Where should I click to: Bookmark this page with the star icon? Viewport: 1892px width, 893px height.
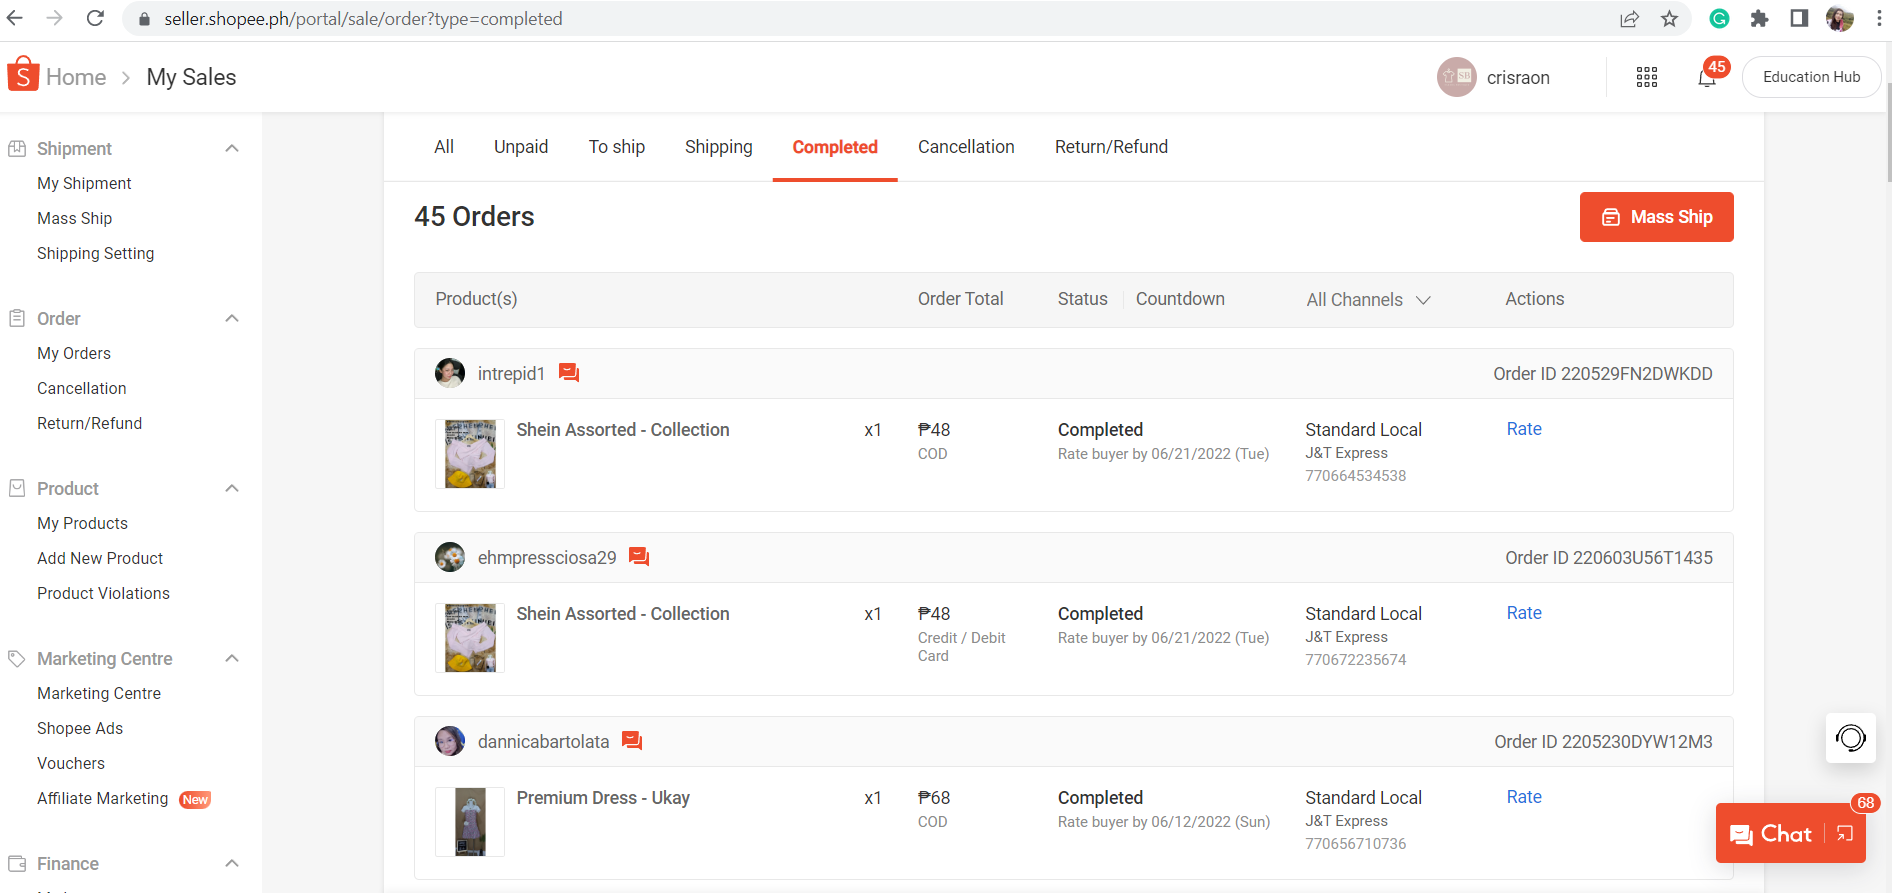1669,19
